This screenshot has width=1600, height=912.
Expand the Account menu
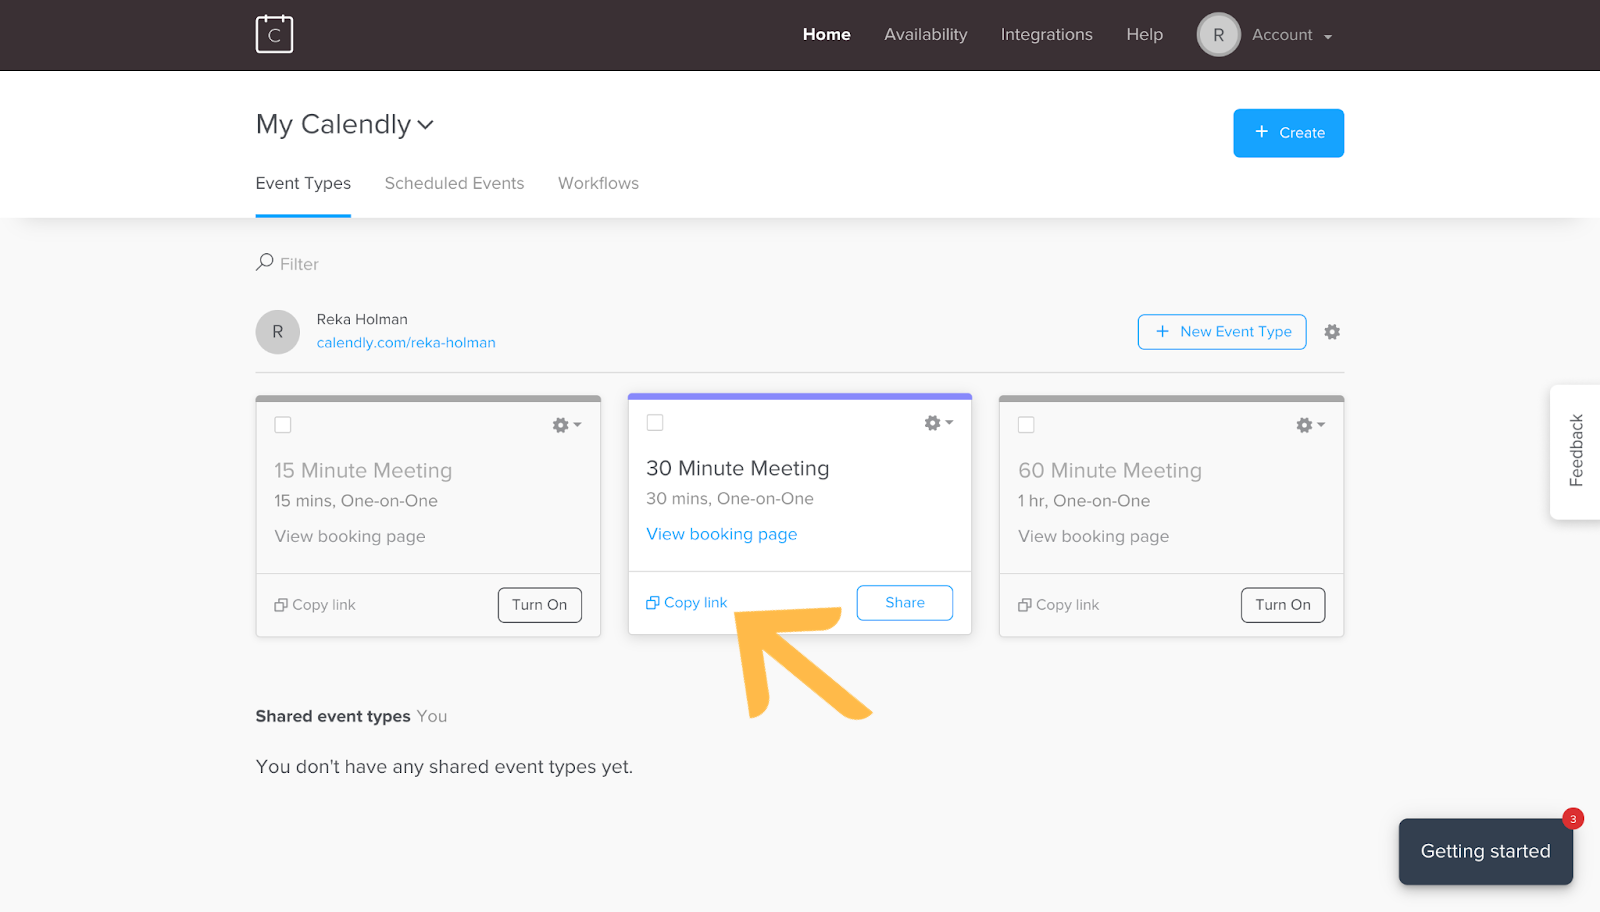(x=1290, y=34)
